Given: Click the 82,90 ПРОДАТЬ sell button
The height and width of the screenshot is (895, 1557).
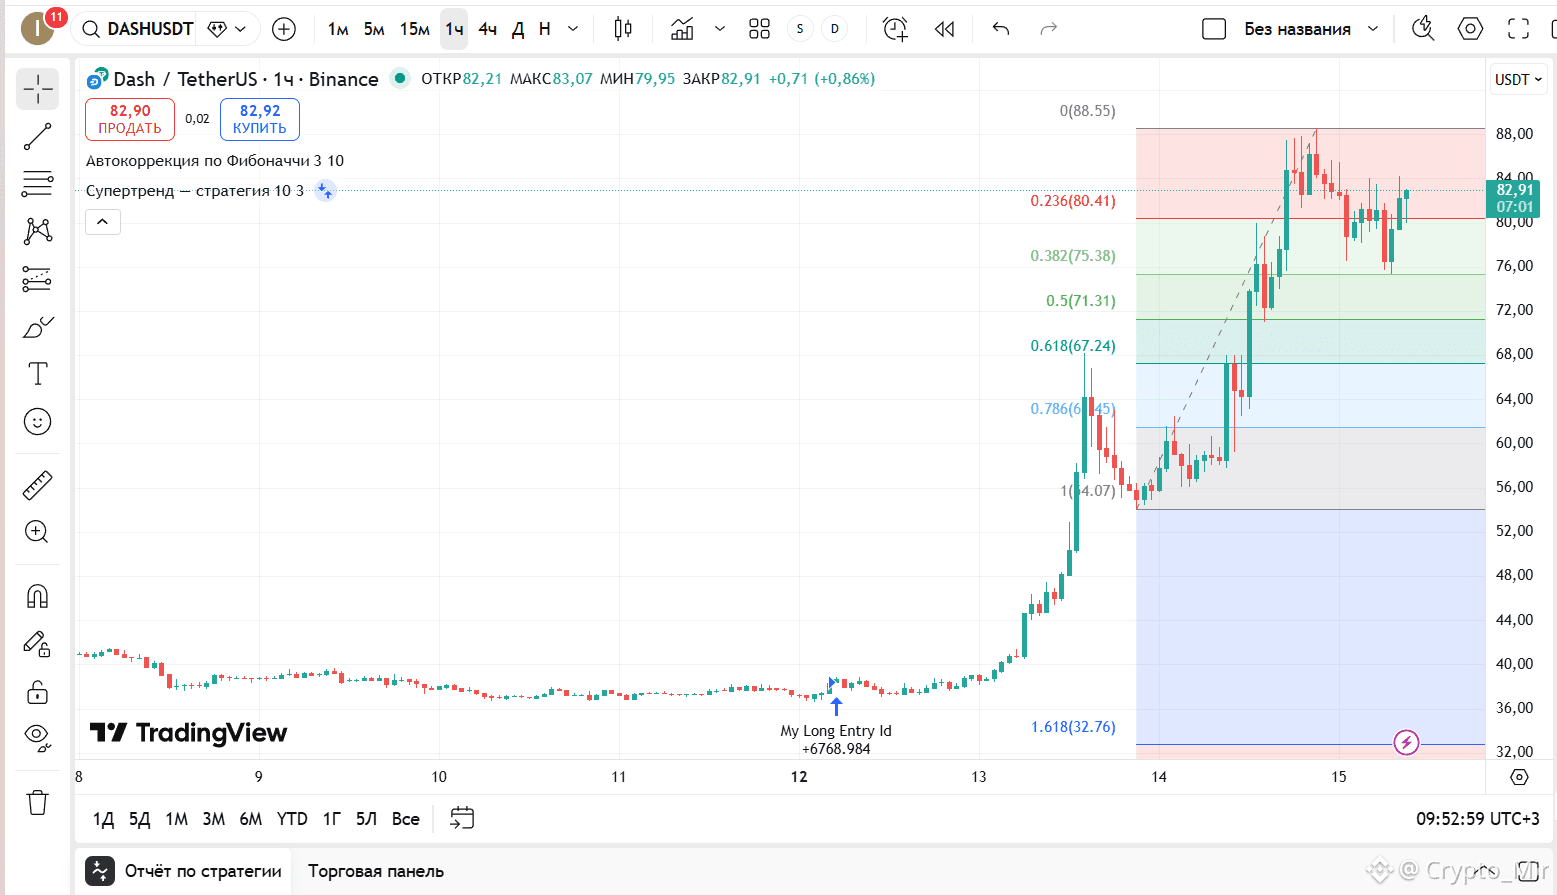Looking at the screenshot, I should (x=130, y=119).
